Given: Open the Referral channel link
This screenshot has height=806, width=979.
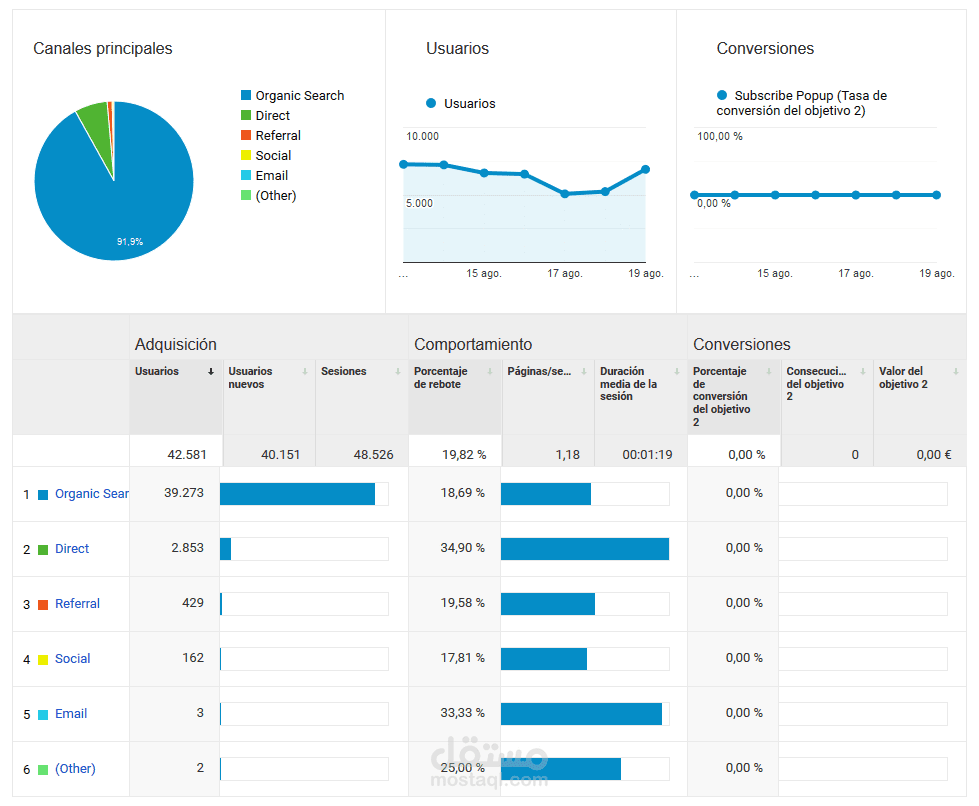Looking at the screenshot, I should click(x=77, y=604).
